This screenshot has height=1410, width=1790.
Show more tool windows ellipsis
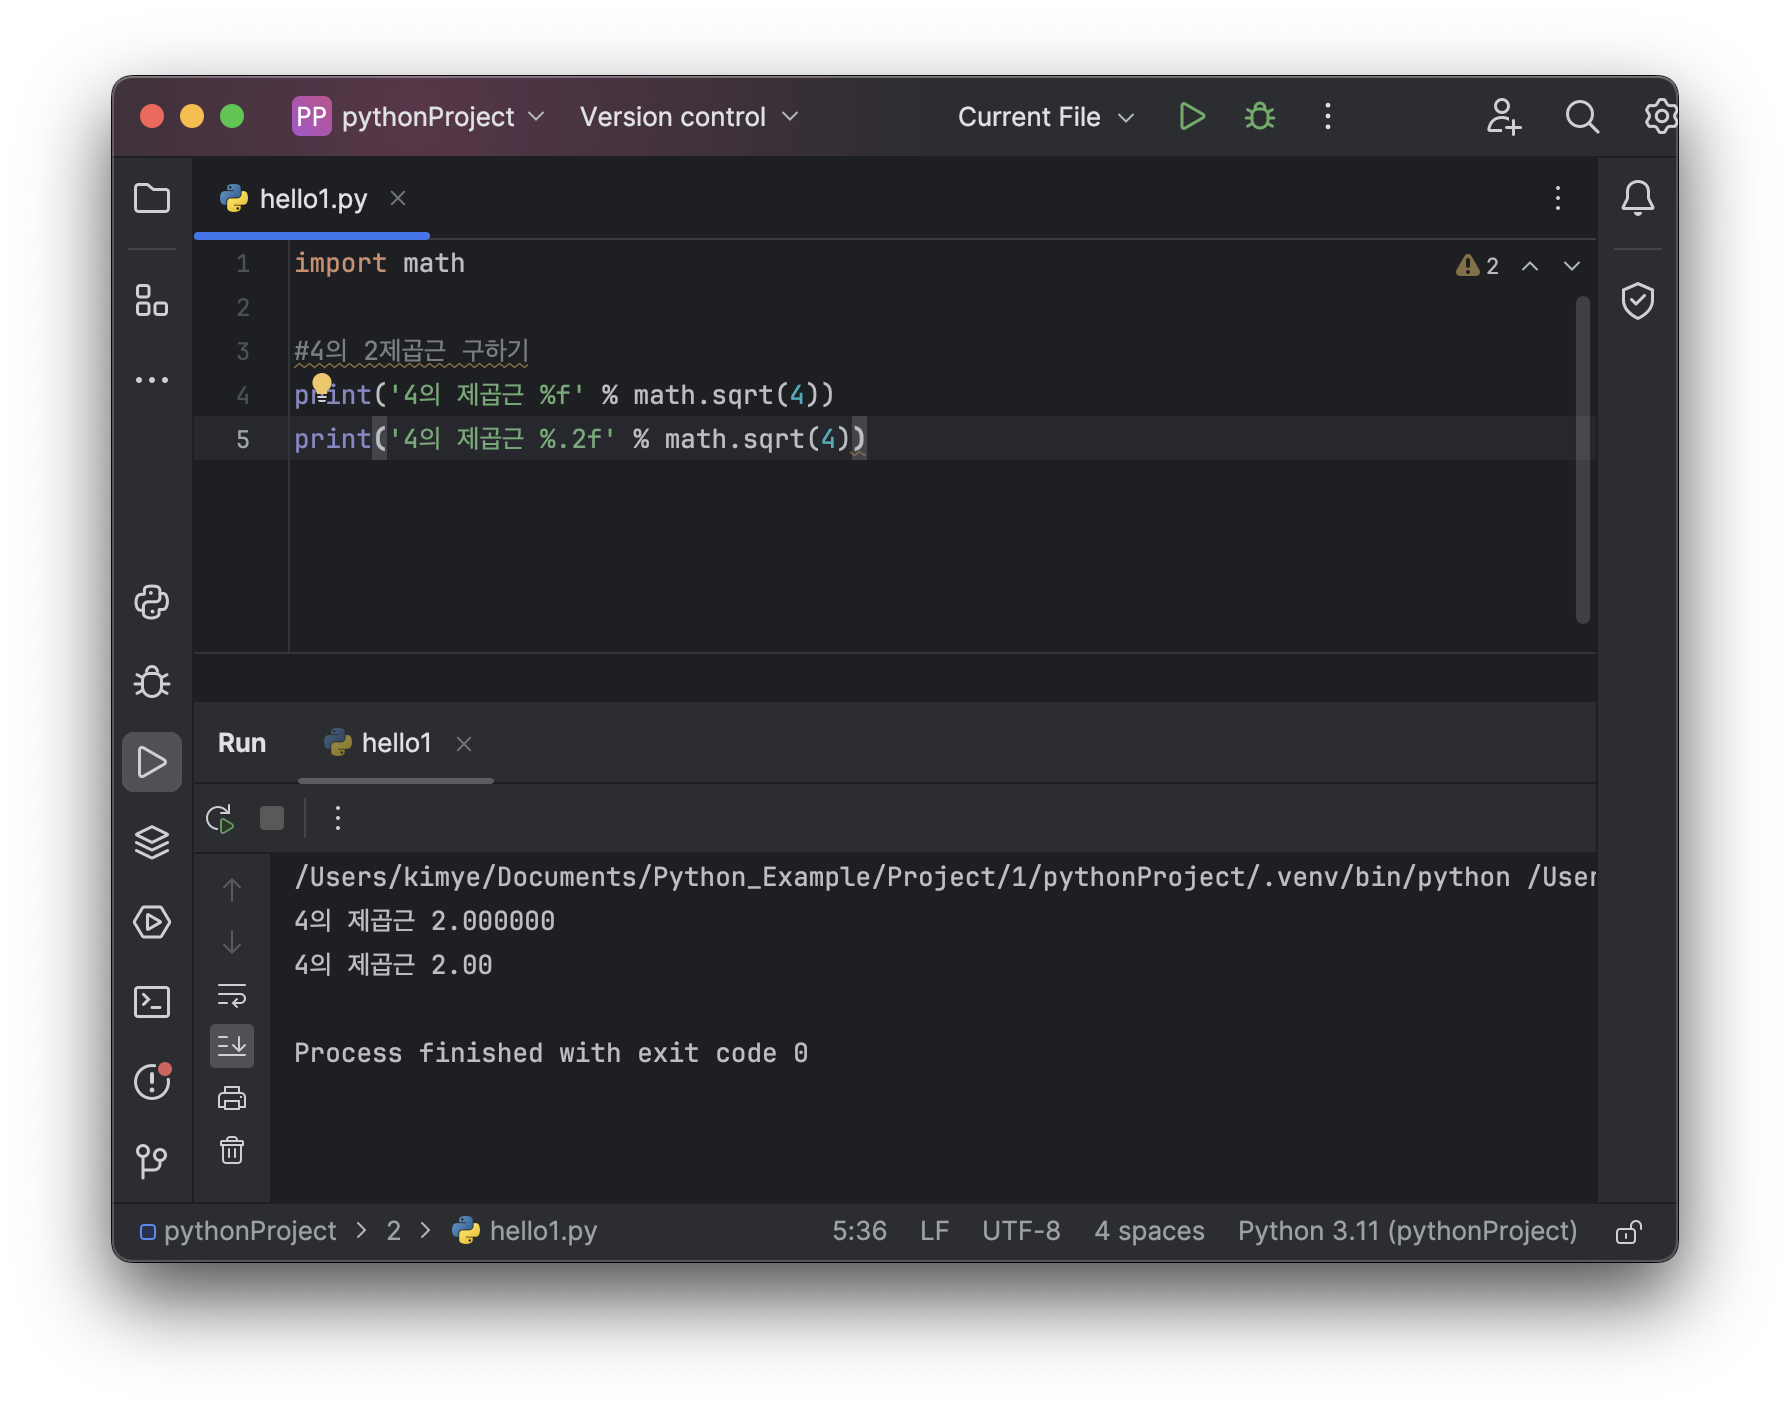click(152, 380)
